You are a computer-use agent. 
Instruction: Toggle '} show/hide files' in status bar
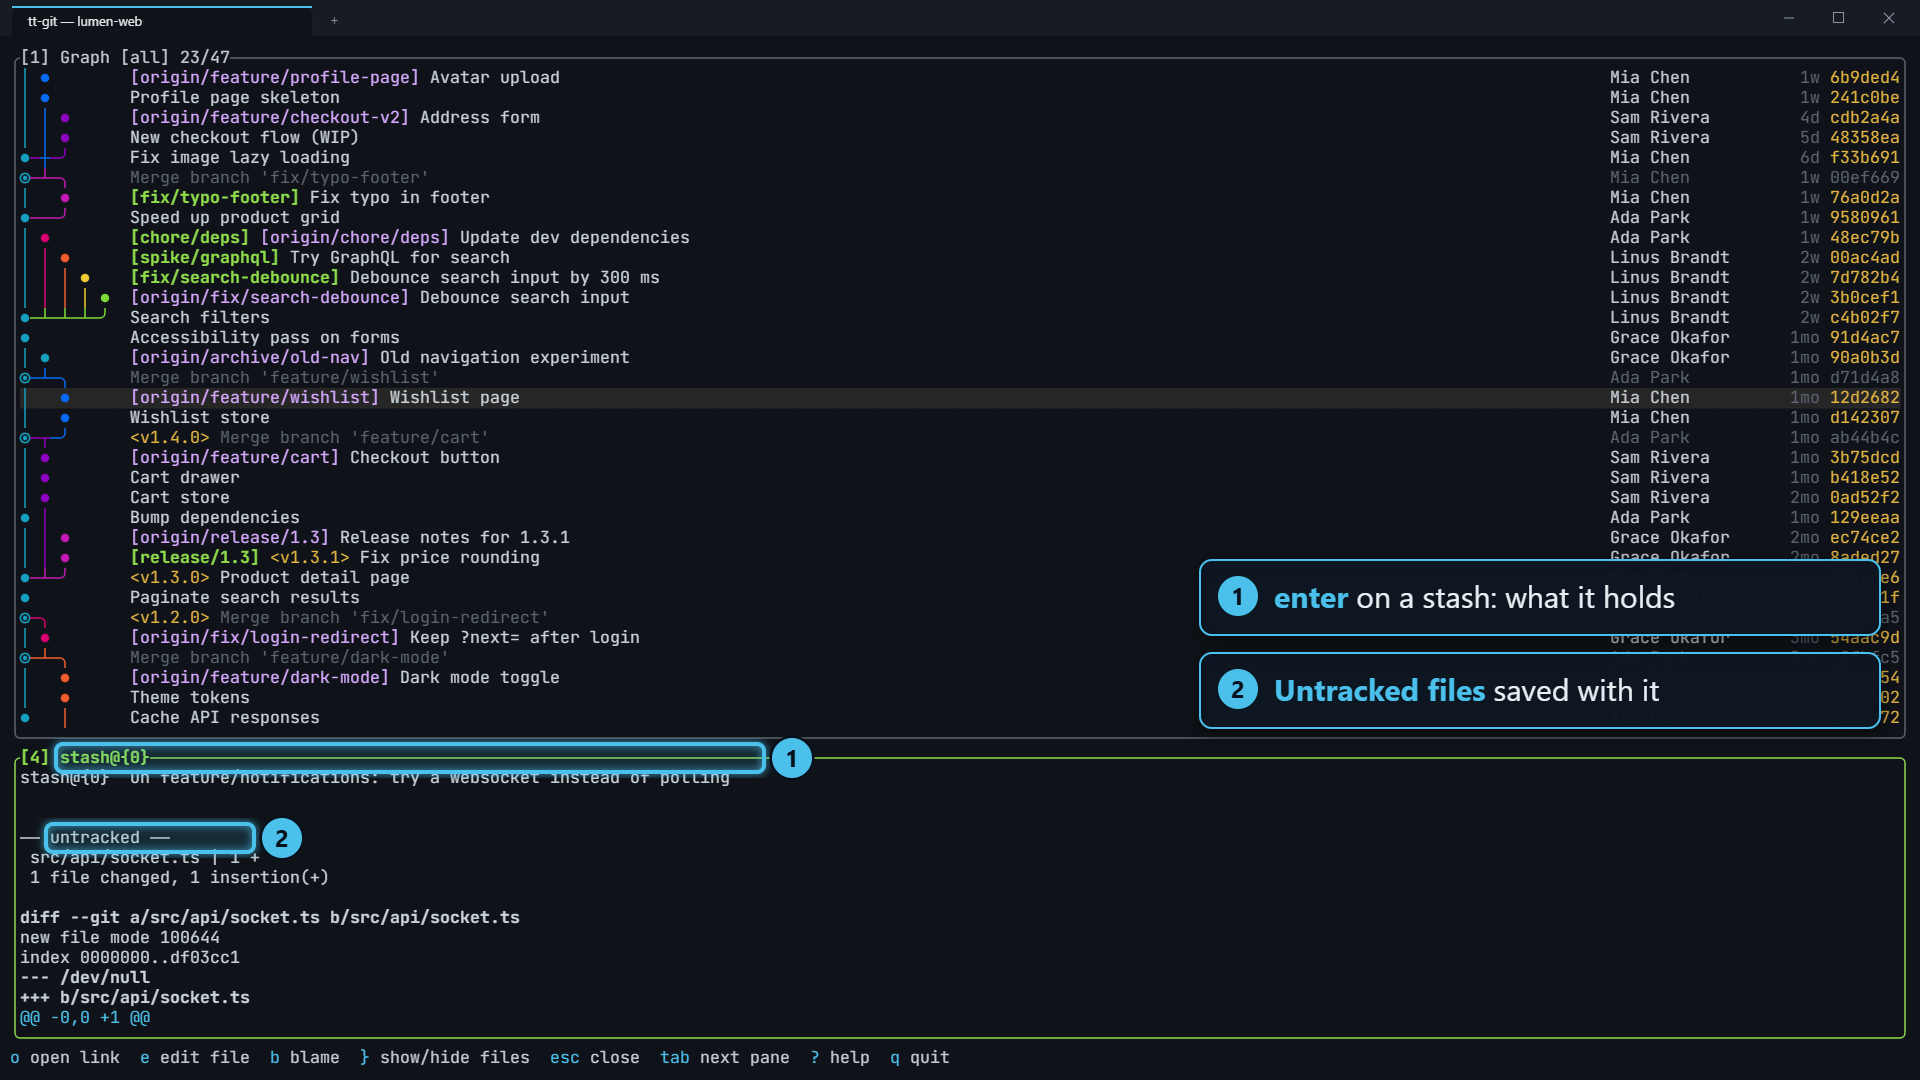pyautogui.click(x=445, y=1057)
